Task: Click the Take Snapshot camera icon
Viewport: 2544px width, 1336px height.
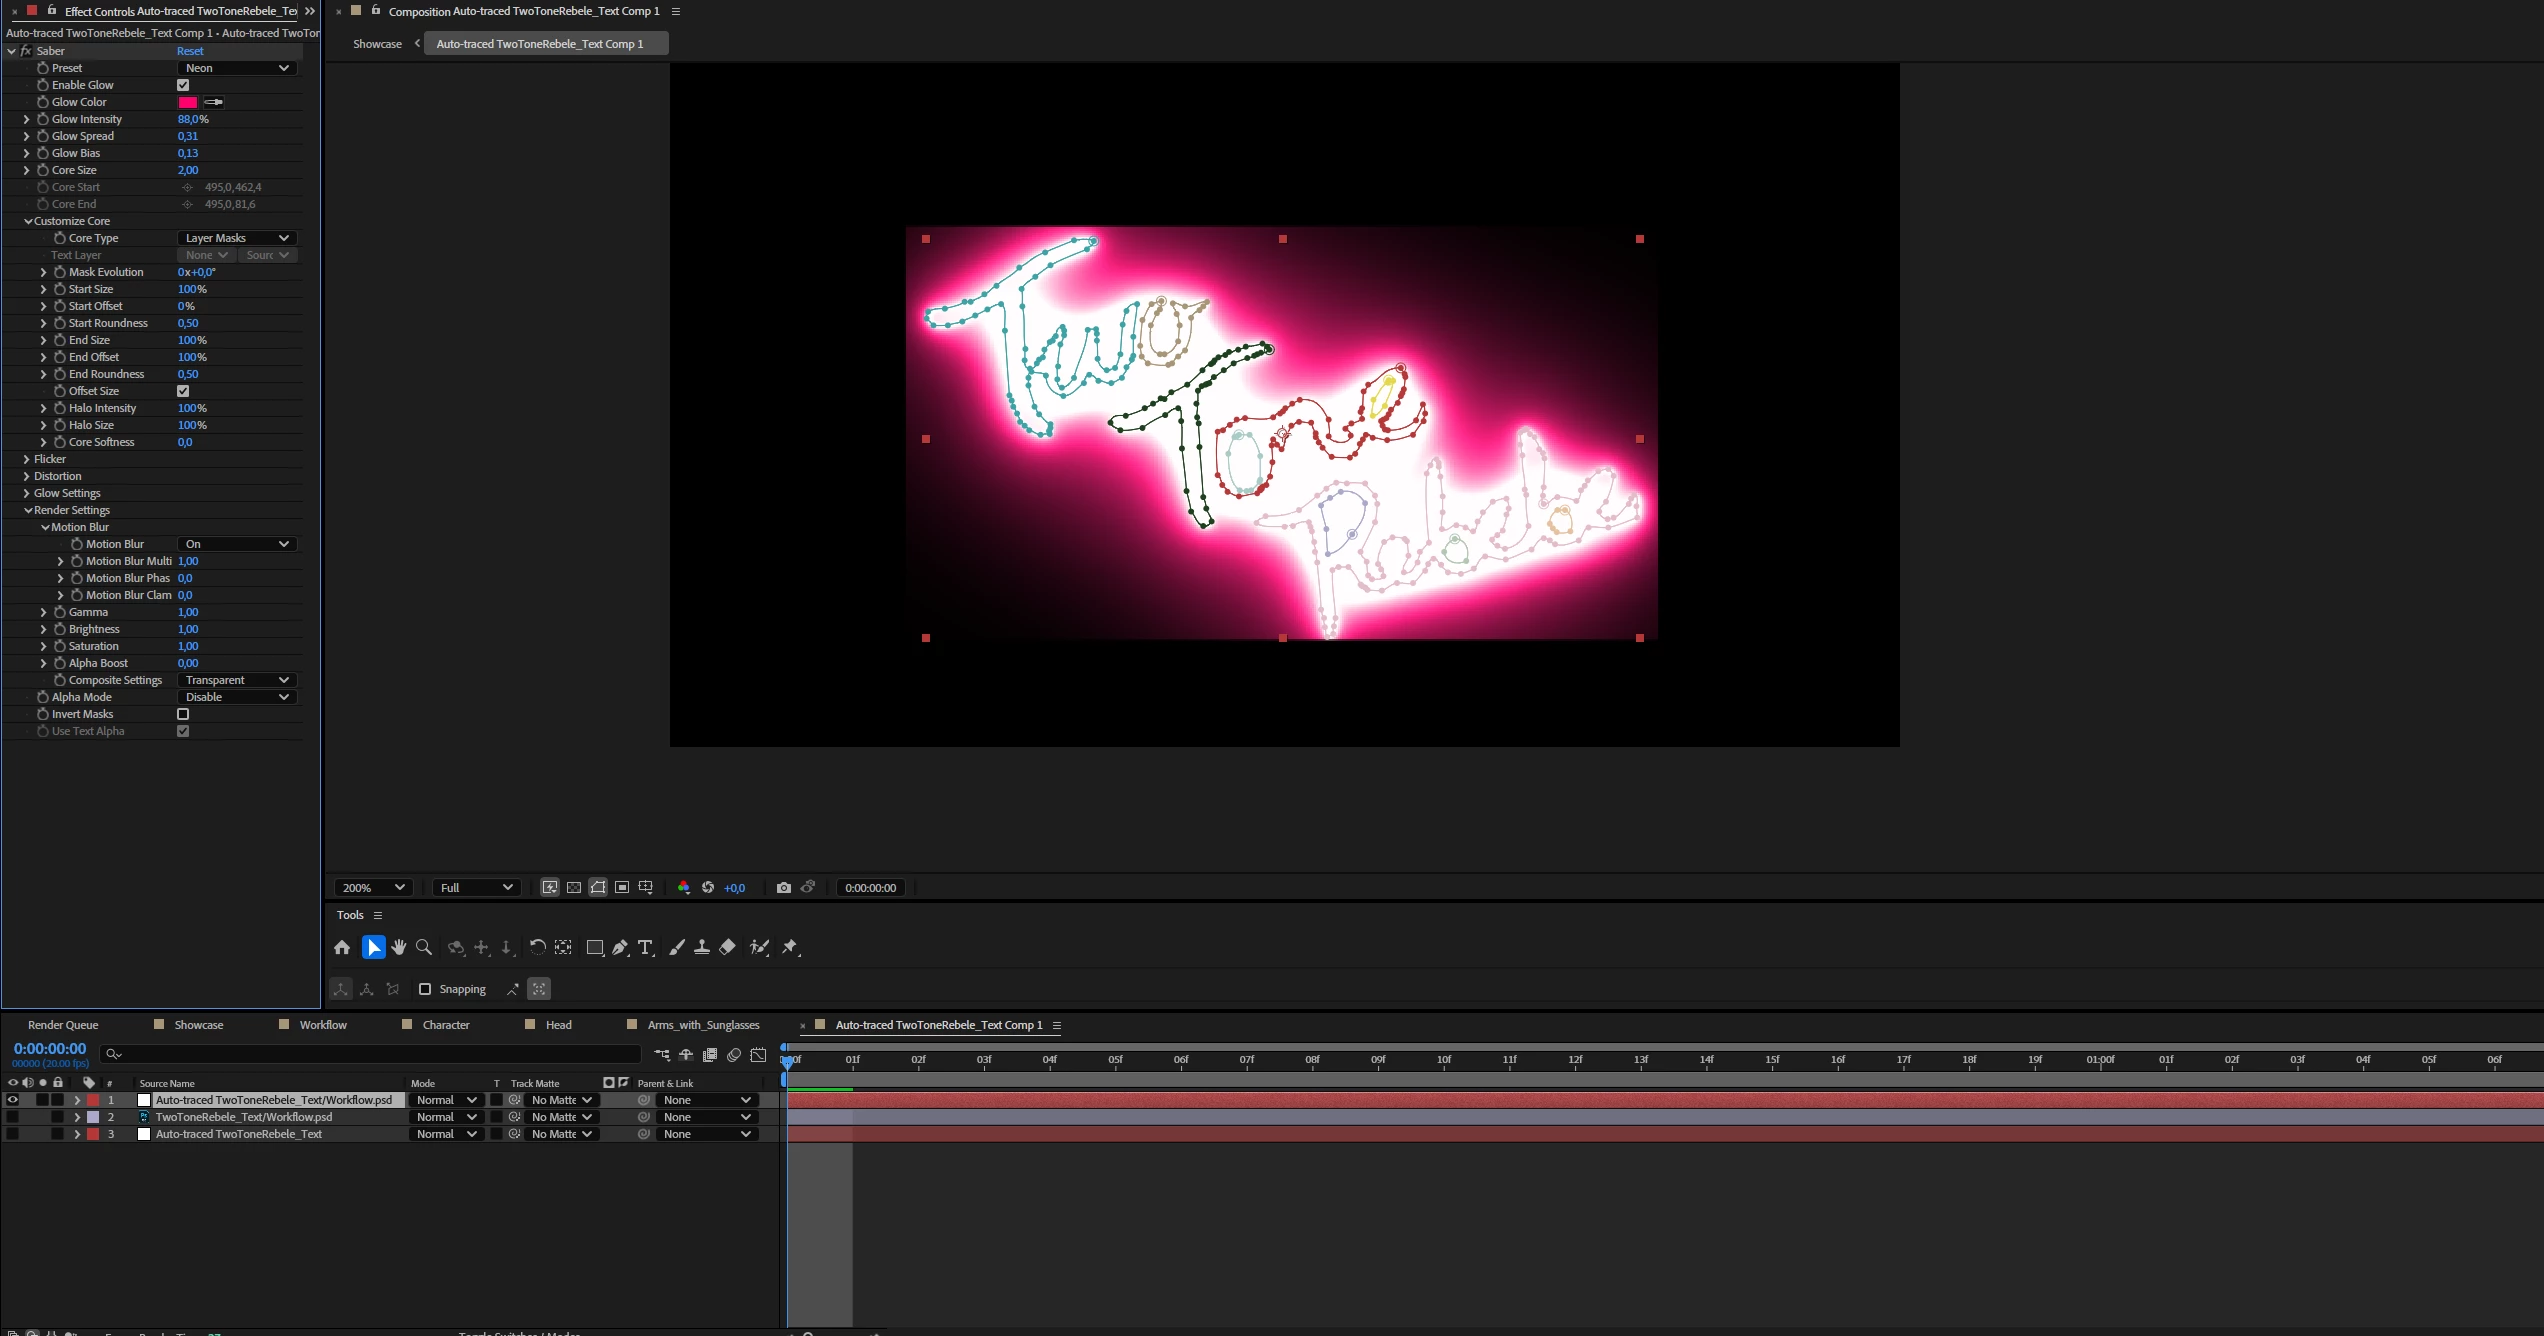Action: pos(783,888)
